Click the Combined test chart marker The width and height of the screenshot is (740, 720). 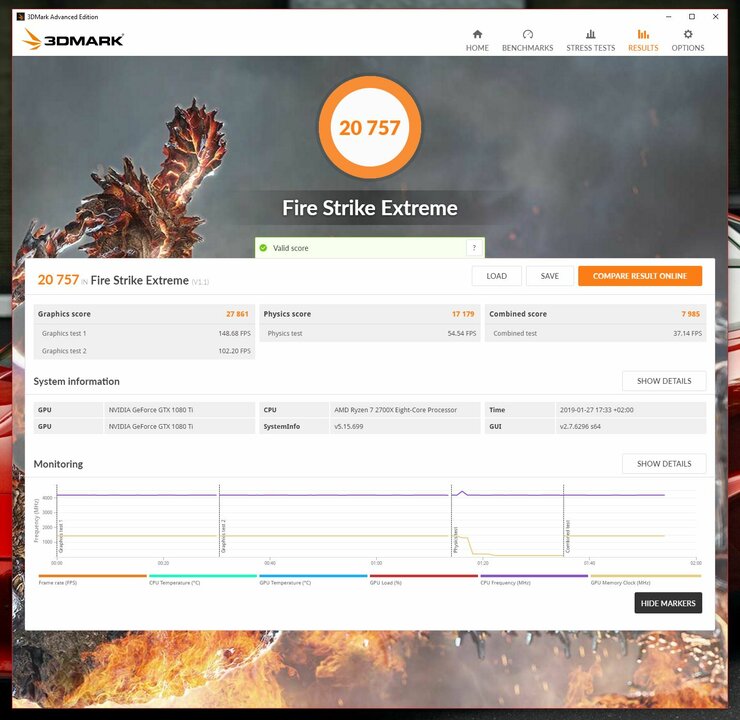568,536
